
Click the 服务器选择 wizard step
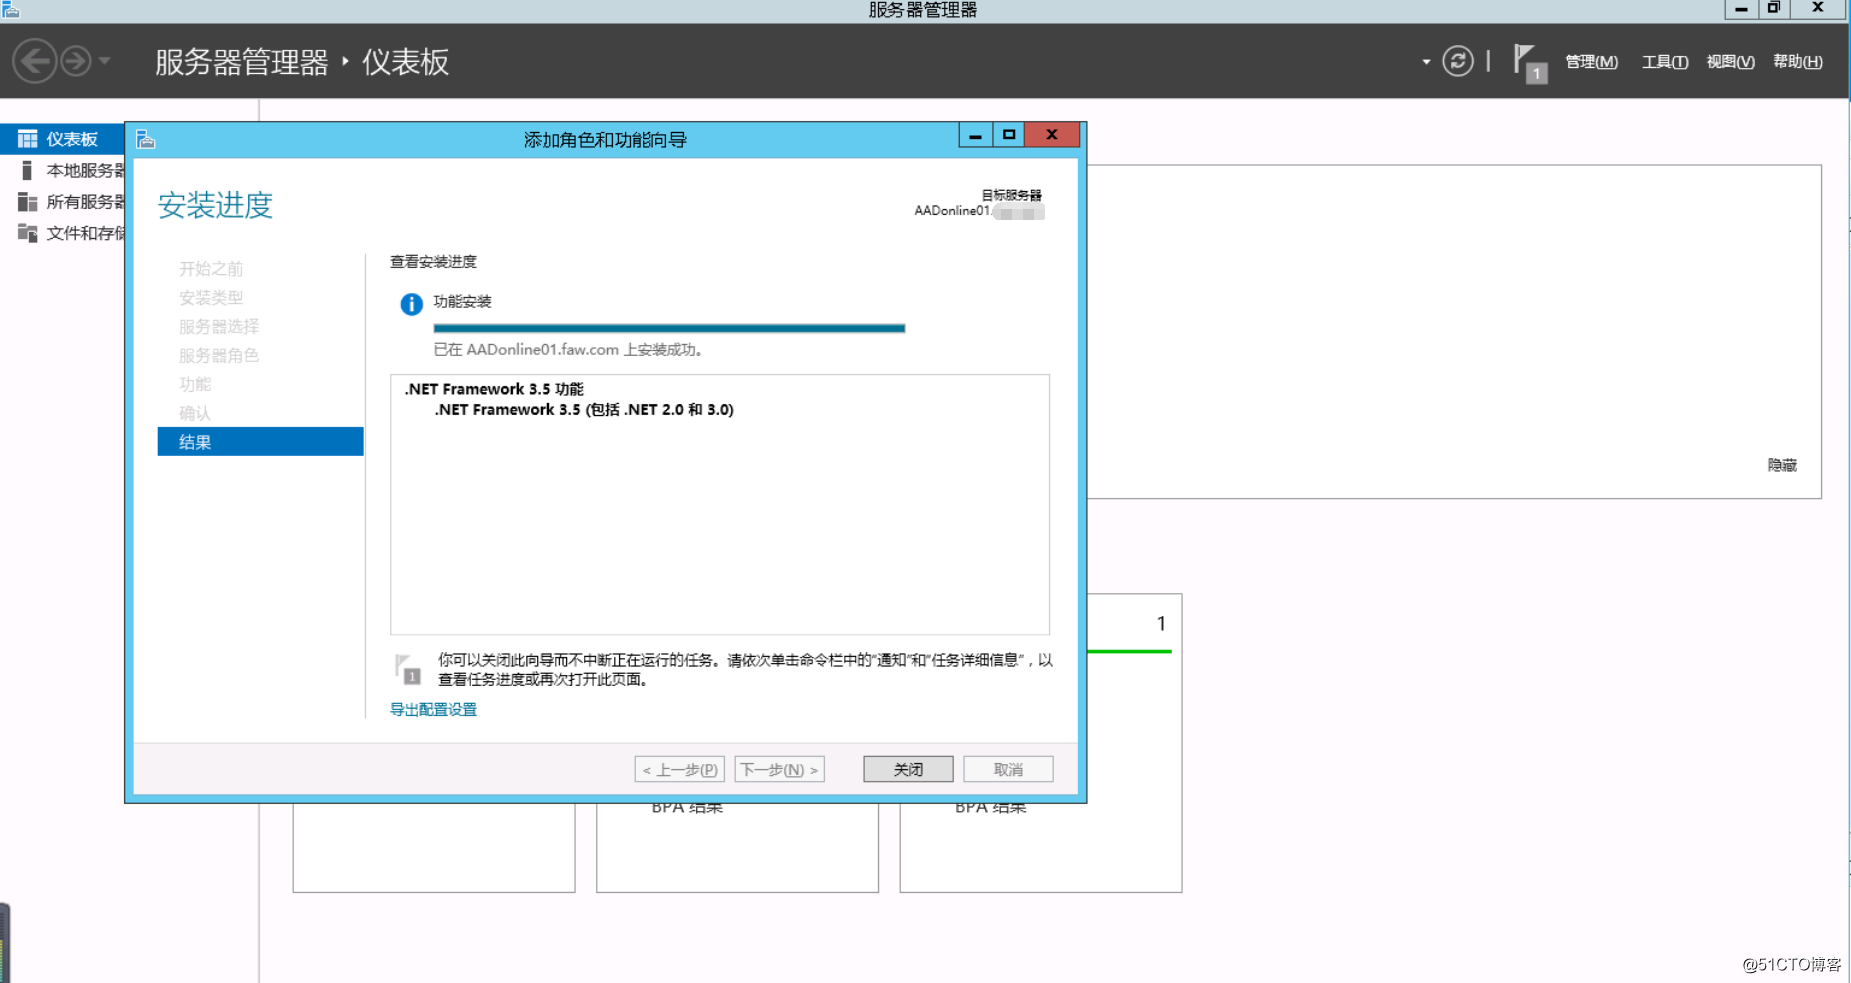point(219,326)
